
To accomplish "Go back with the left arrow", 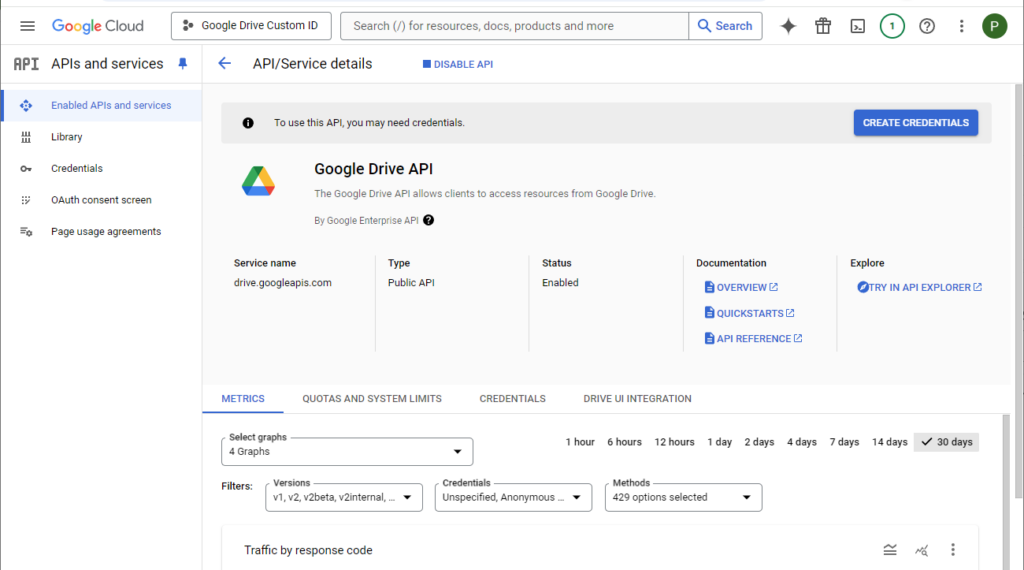I will [x=225, y=63].
